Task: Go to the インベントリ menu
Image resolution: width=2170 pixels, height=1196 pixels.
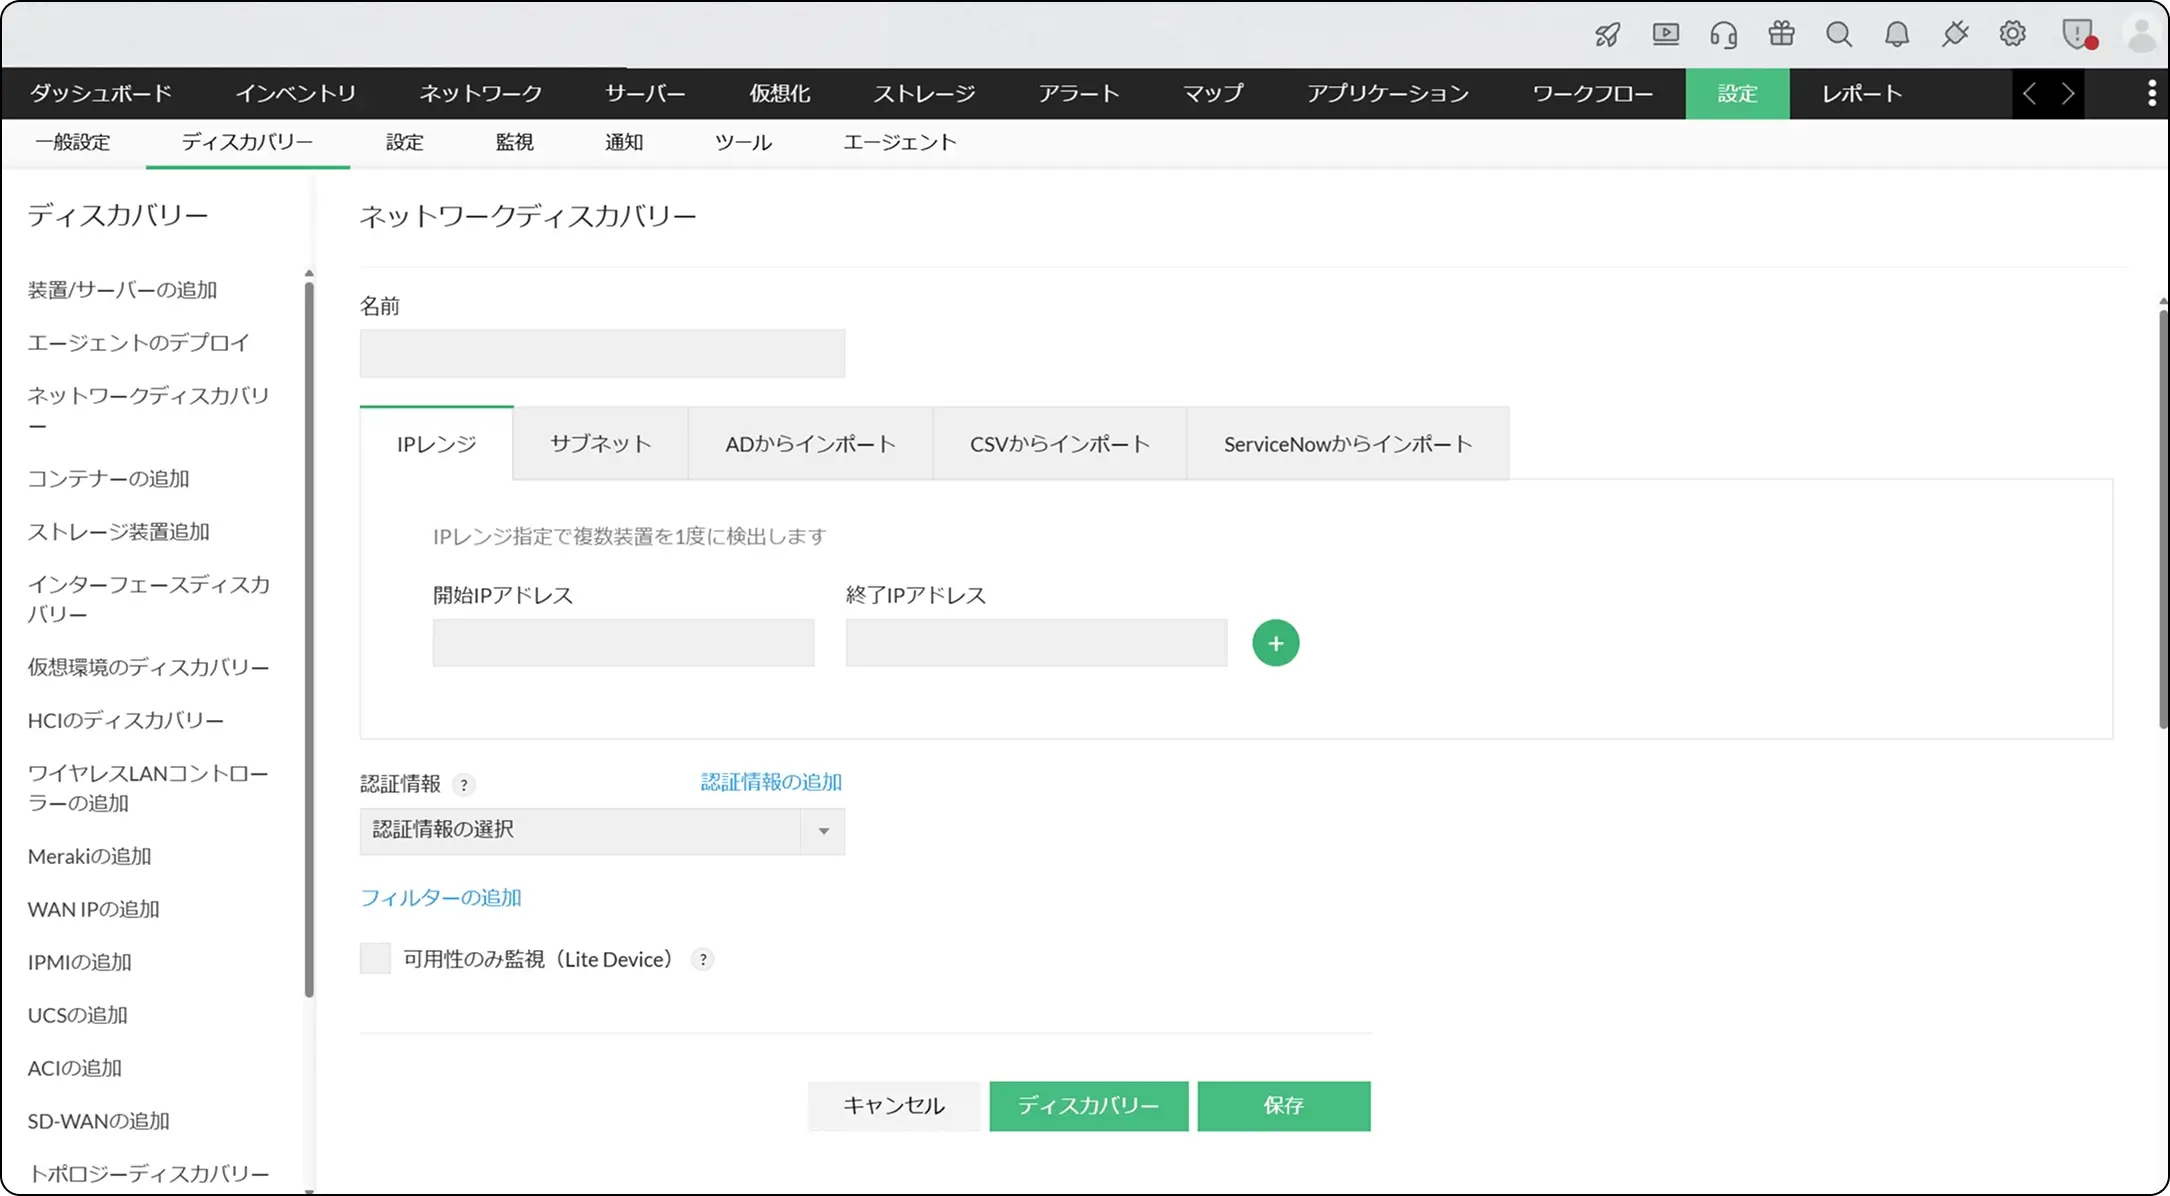Action: 296,94
